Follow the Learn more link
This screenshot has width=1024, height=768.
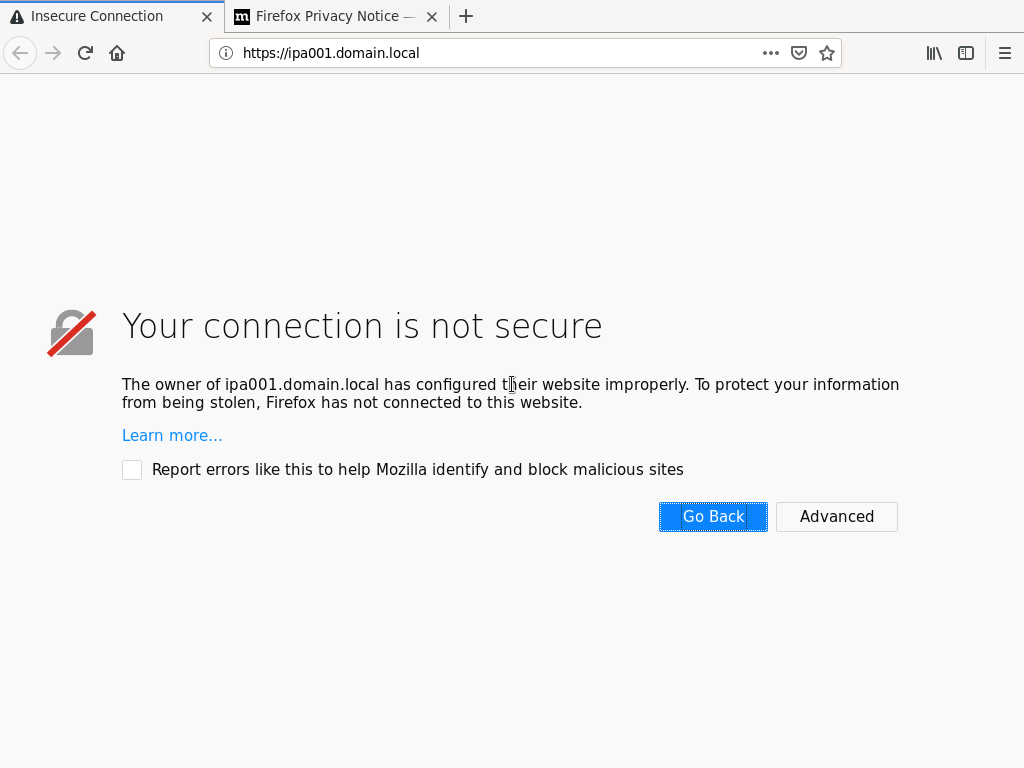point(172,436)
